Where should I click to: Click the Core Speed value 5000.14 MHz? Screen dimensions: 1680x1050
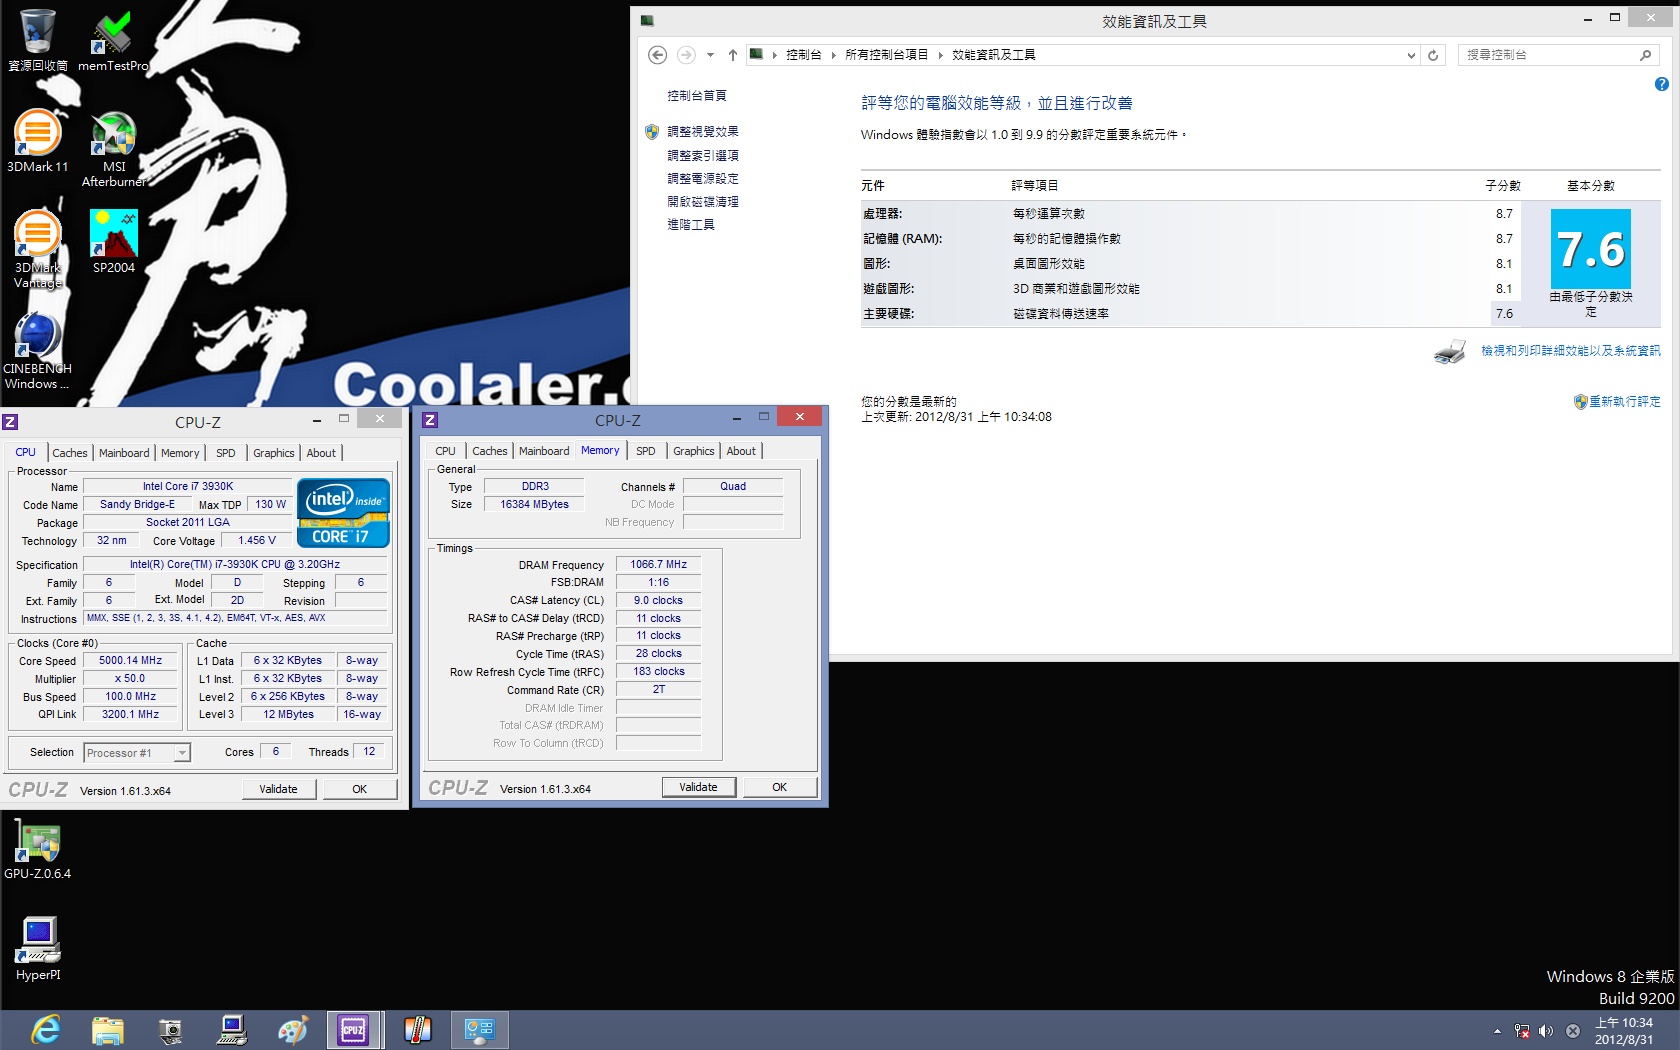pos(131,661)
